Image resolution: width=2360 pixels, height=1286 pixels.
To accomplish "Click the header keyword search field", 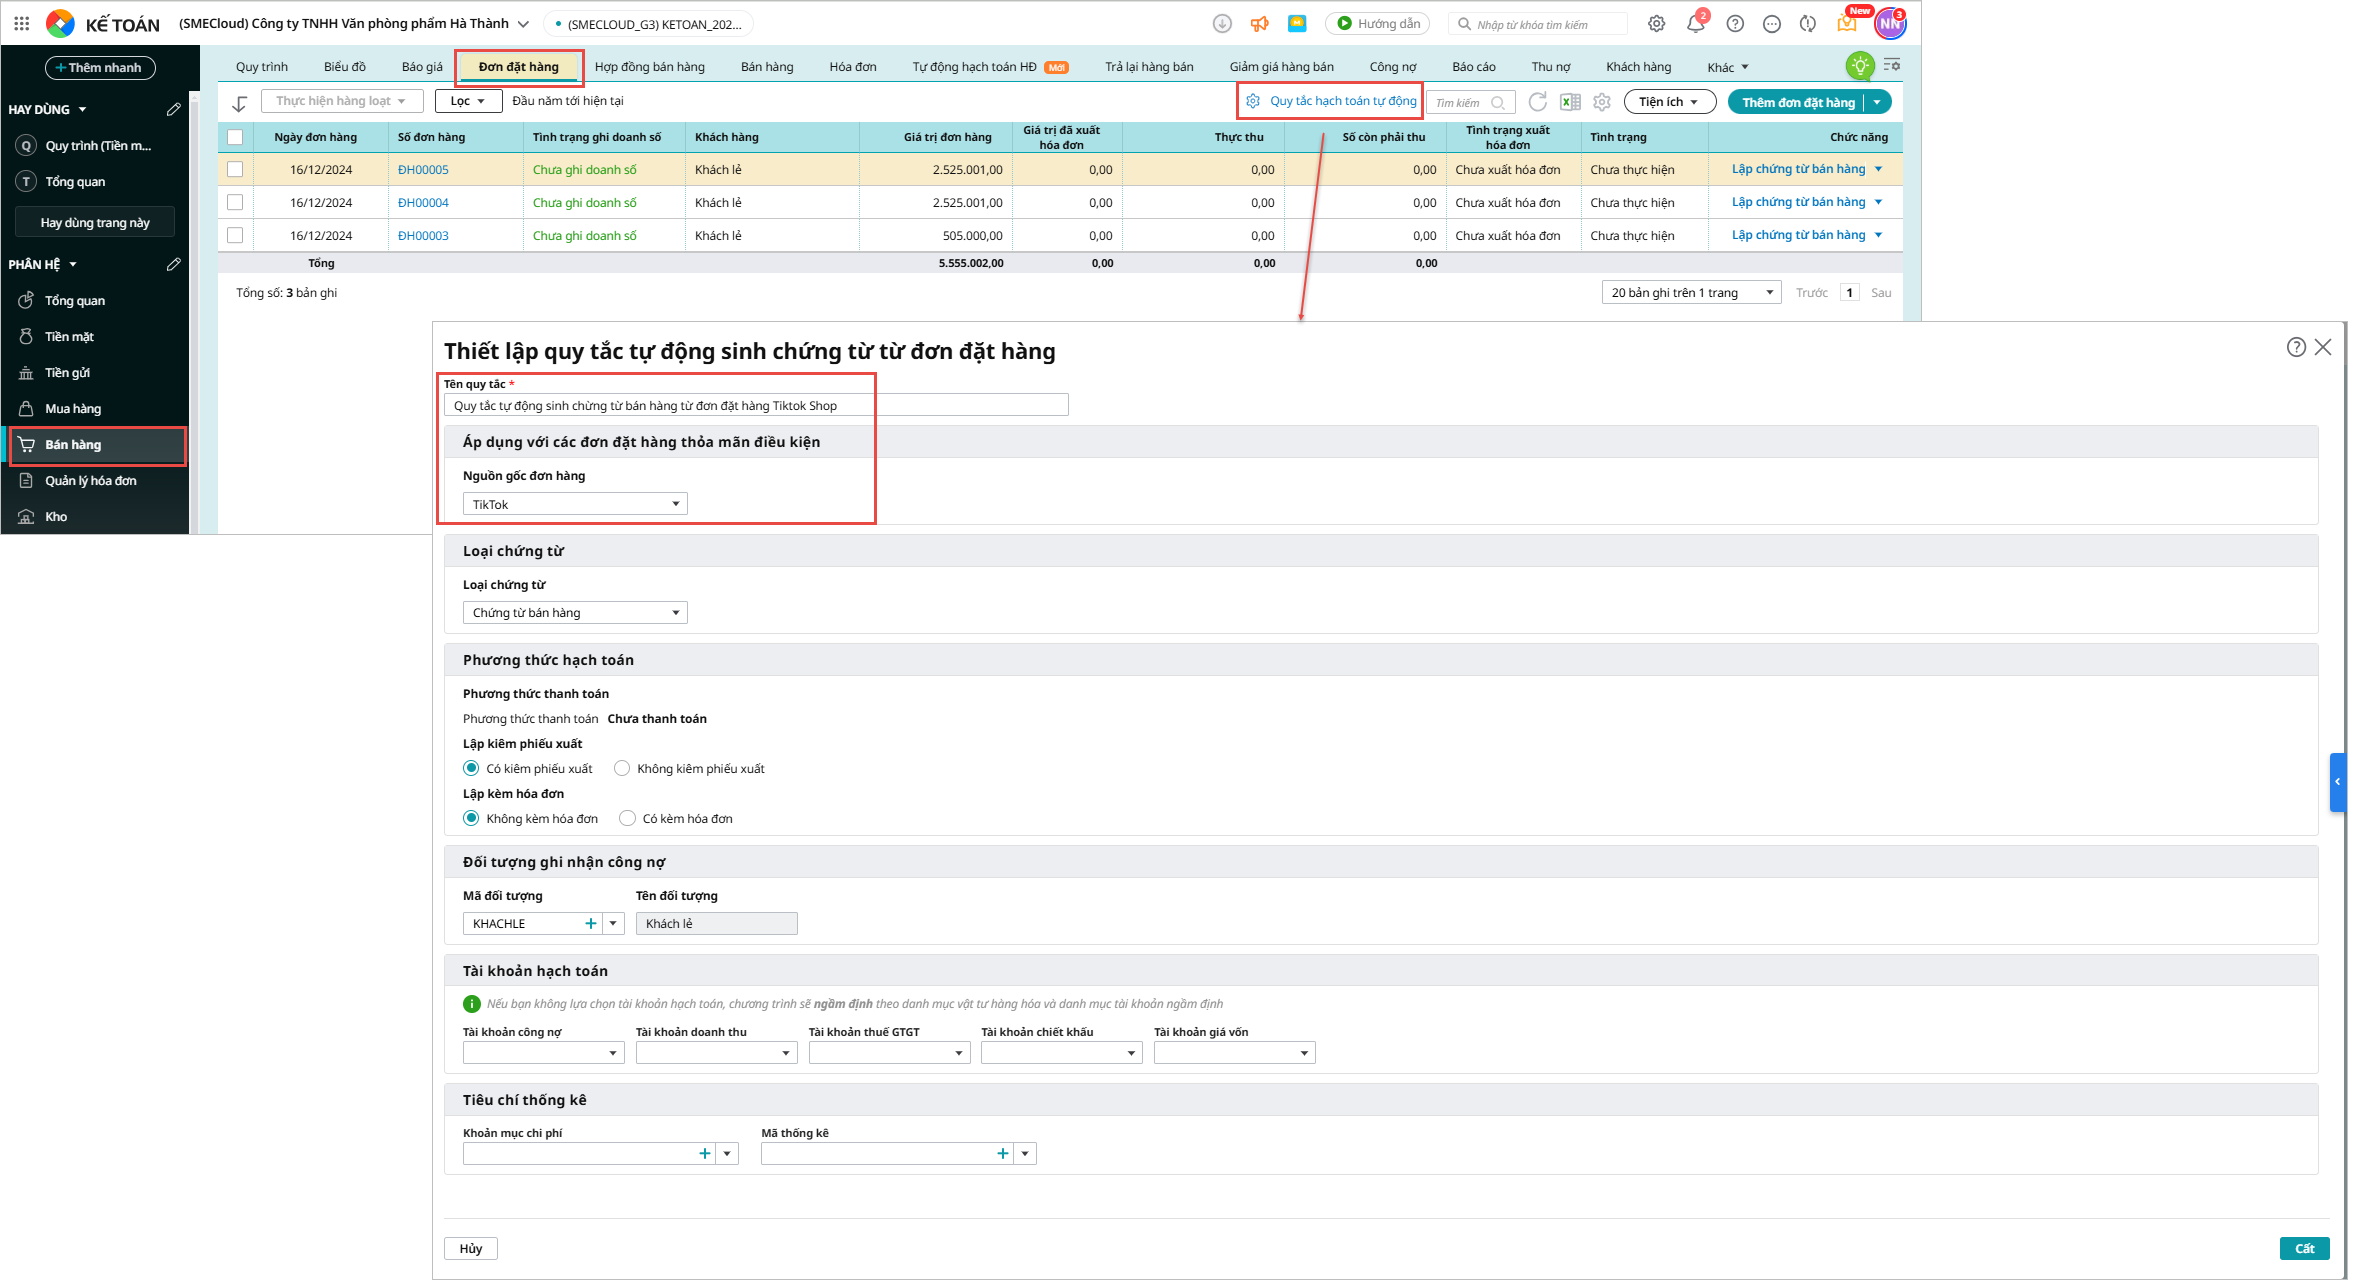I will [x=1538, y=24].
